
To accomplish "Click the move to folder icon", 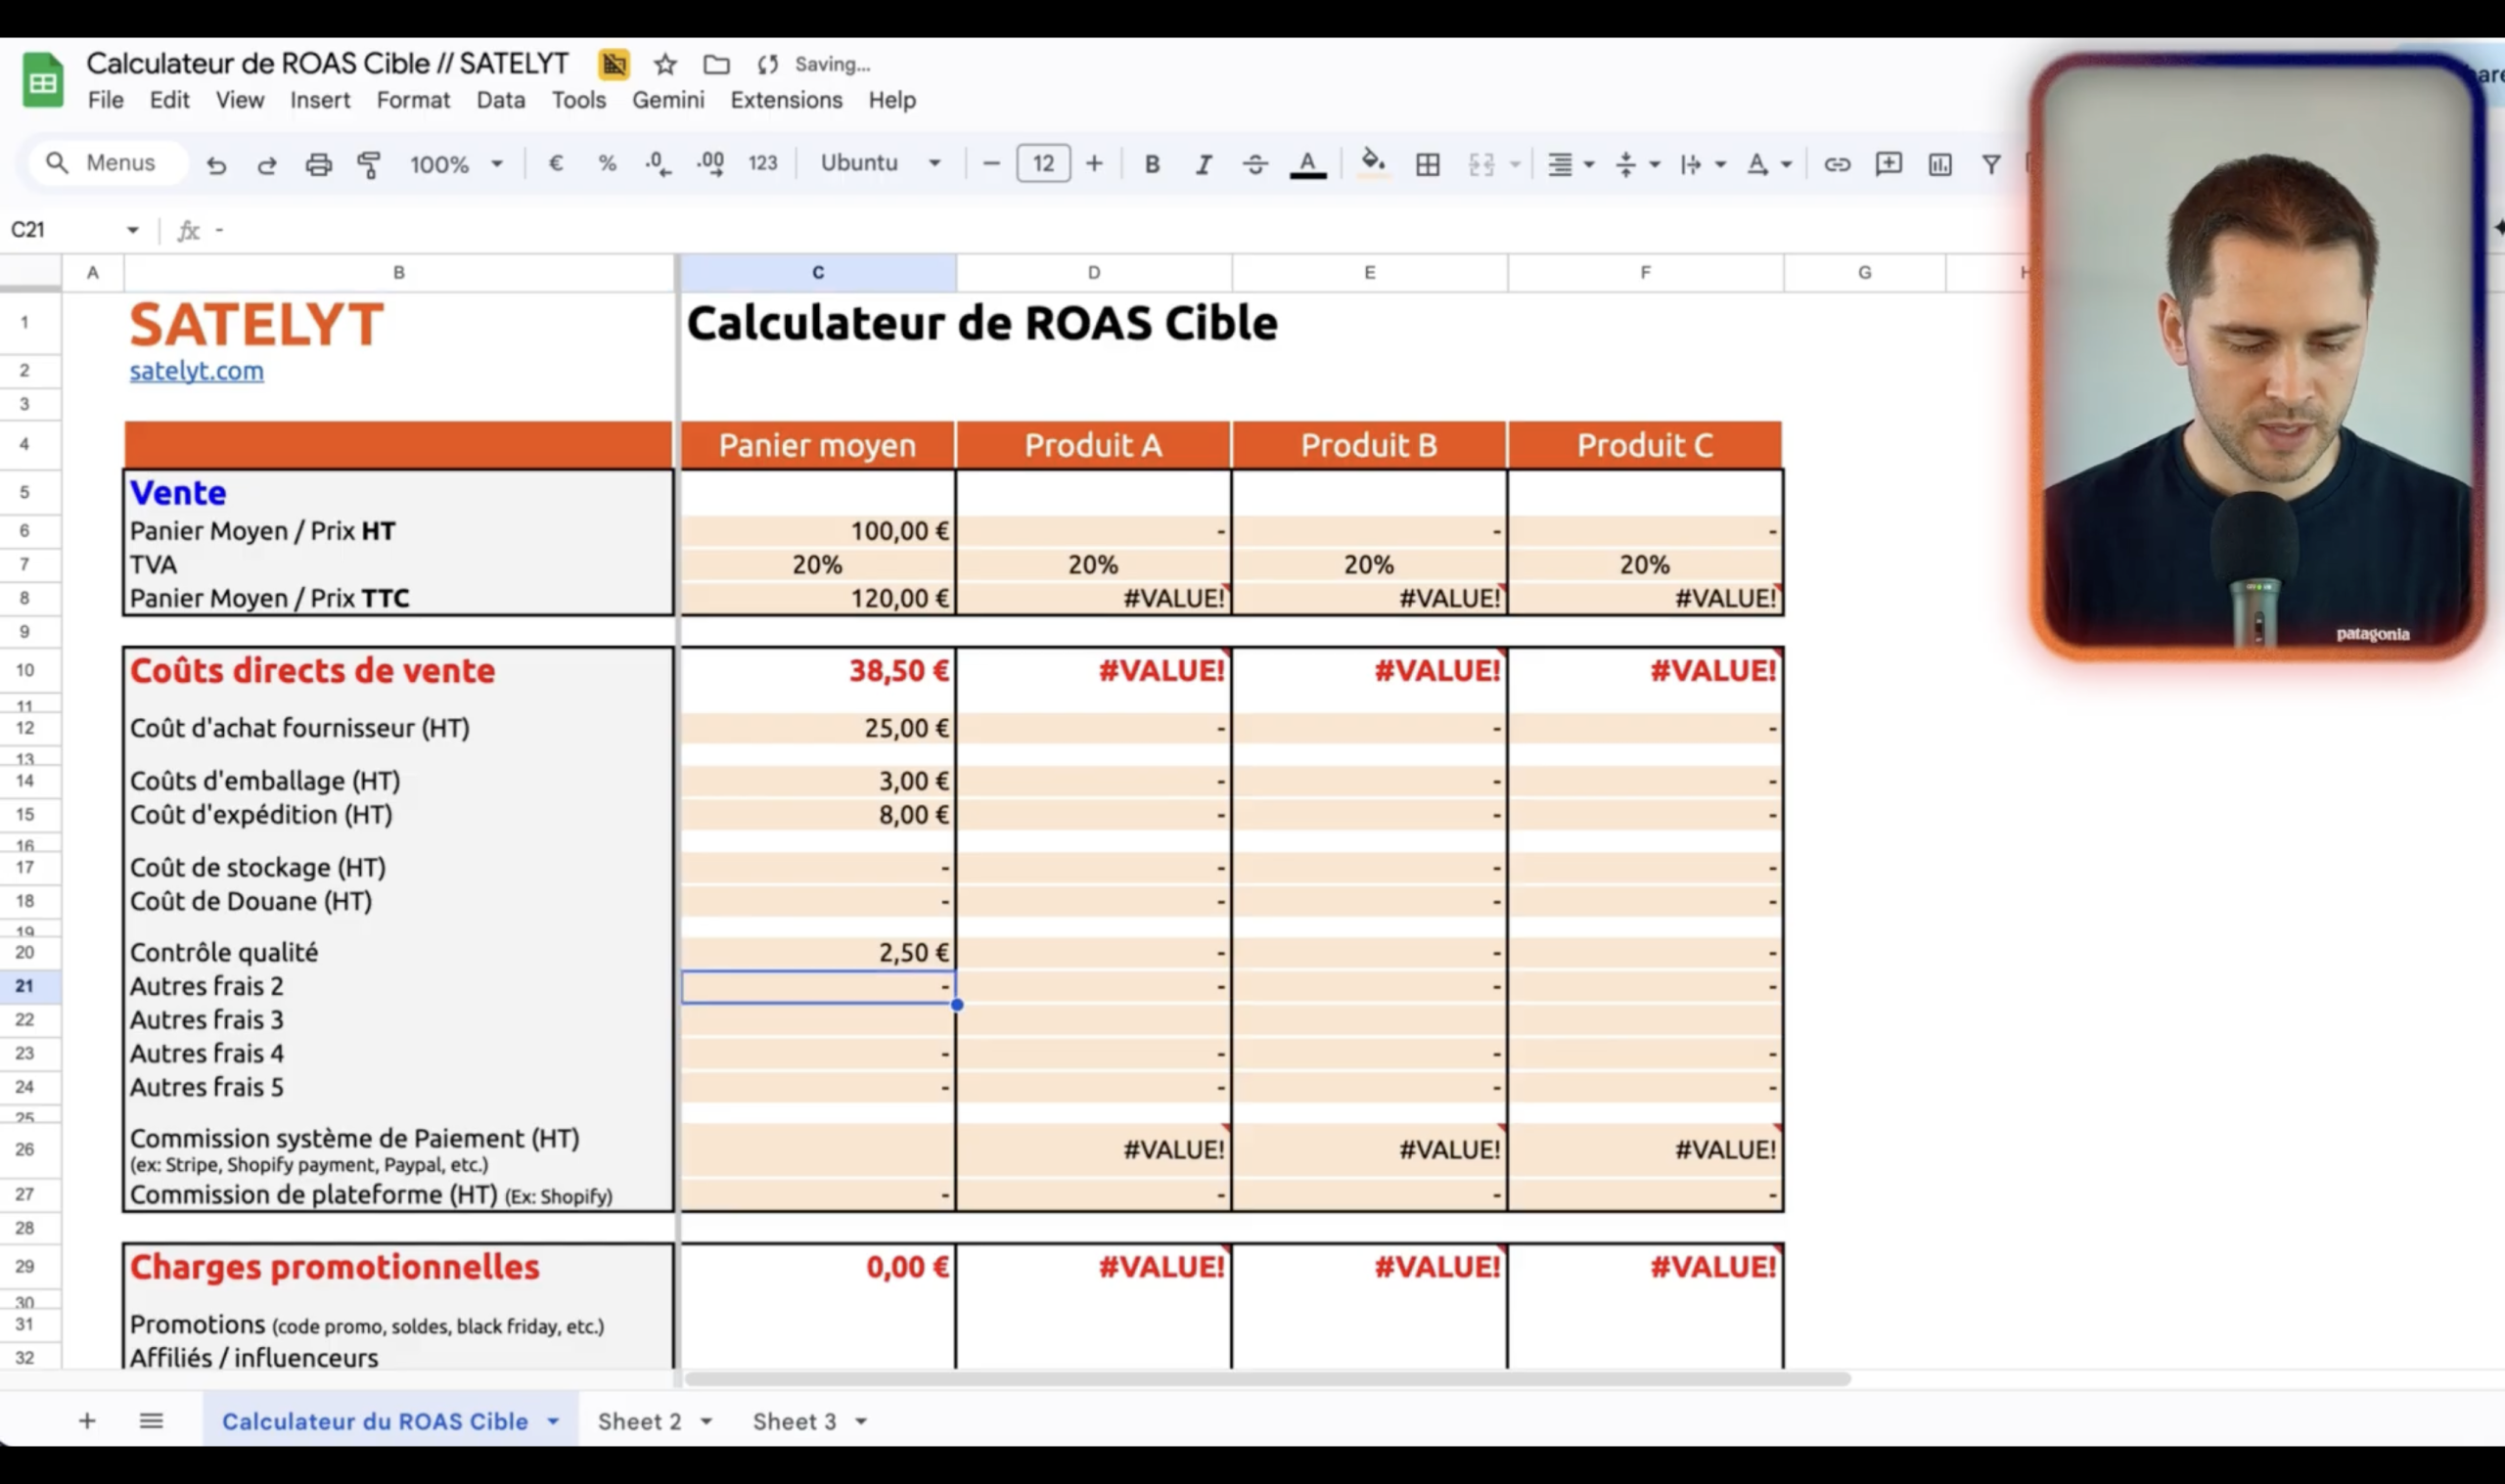I will 716,65.
